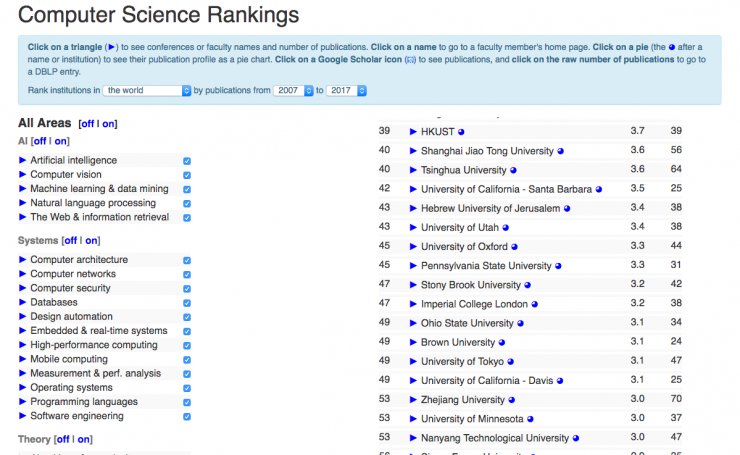Viewport: 740px width, 455px height.
Task: Click pie icon next to Tsinghua University
Action: click(513, 170)
